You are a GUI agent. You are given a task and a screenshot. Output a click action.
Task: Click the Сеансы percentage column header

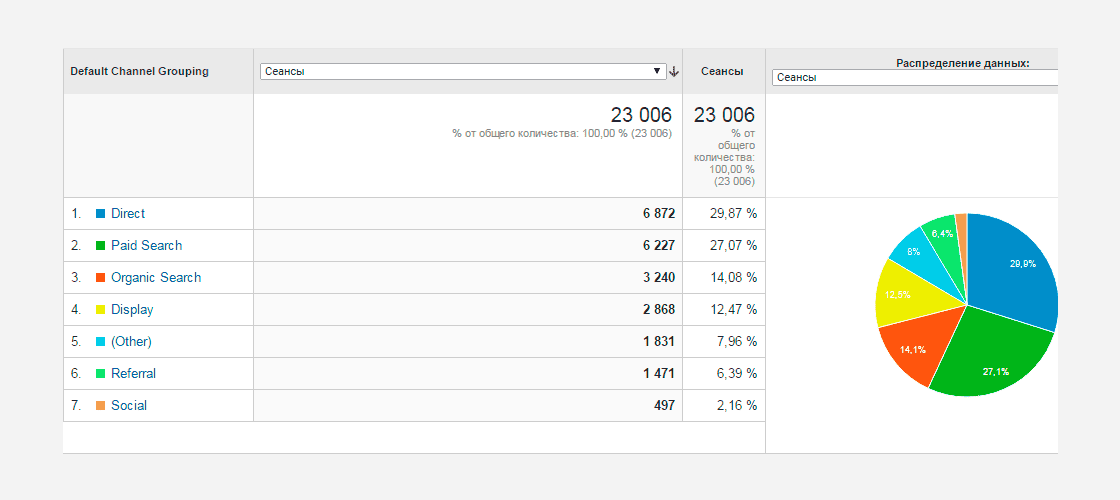[722, 71]
